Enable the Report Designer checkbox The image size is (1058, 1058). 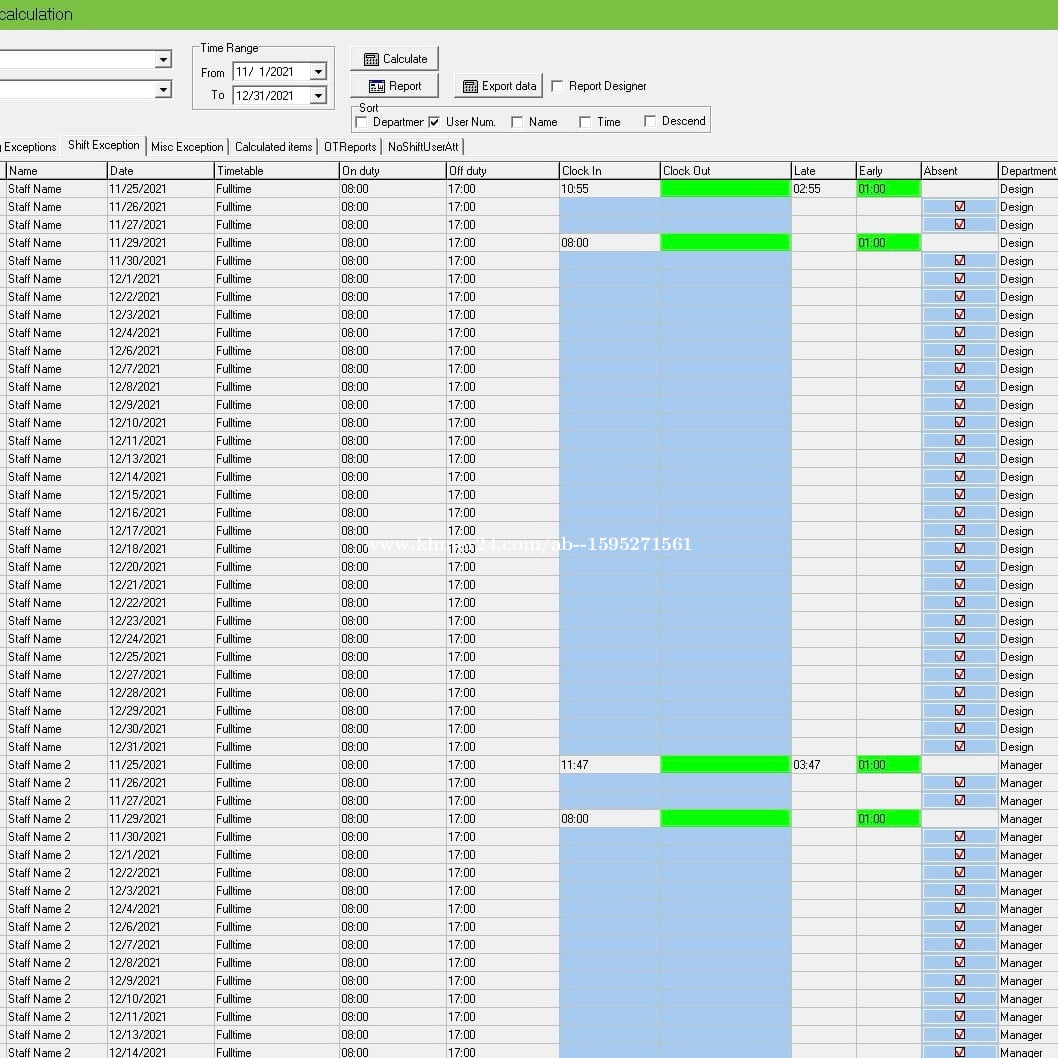(557, 86)
